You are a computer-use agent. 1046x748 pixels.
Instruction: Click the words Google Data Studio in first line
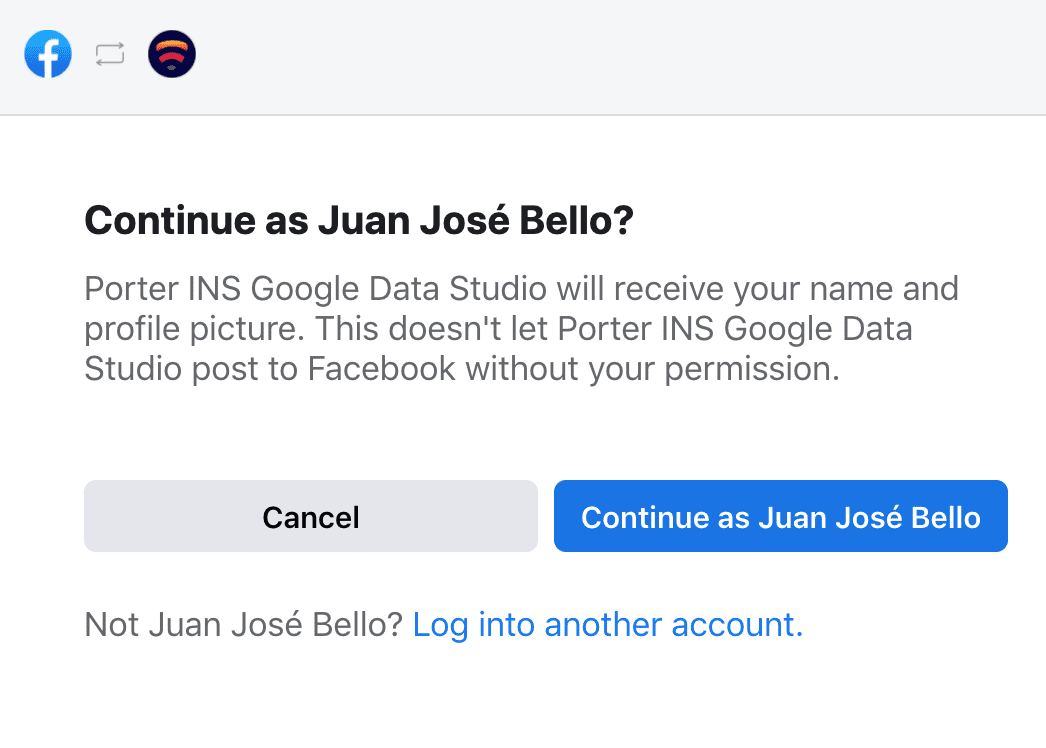pyautogui.click(x=399, y=289)
